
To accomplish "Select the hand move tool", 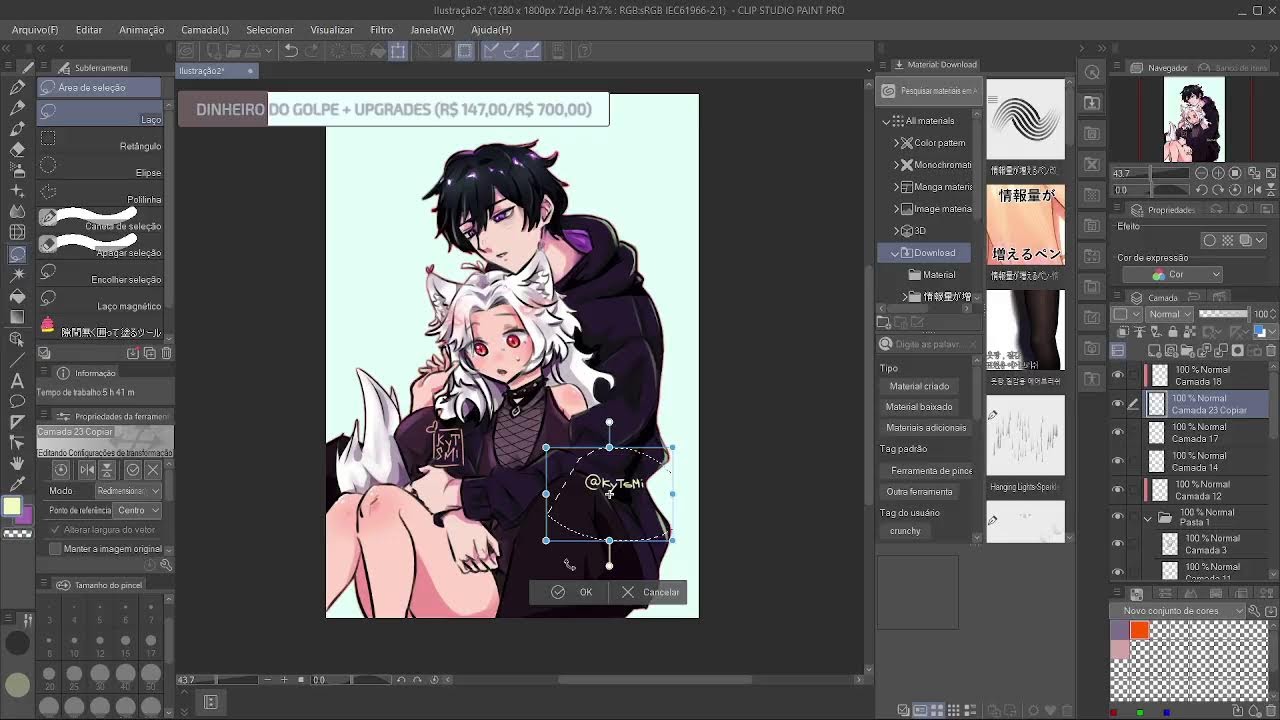I will (x=17, y=463).
